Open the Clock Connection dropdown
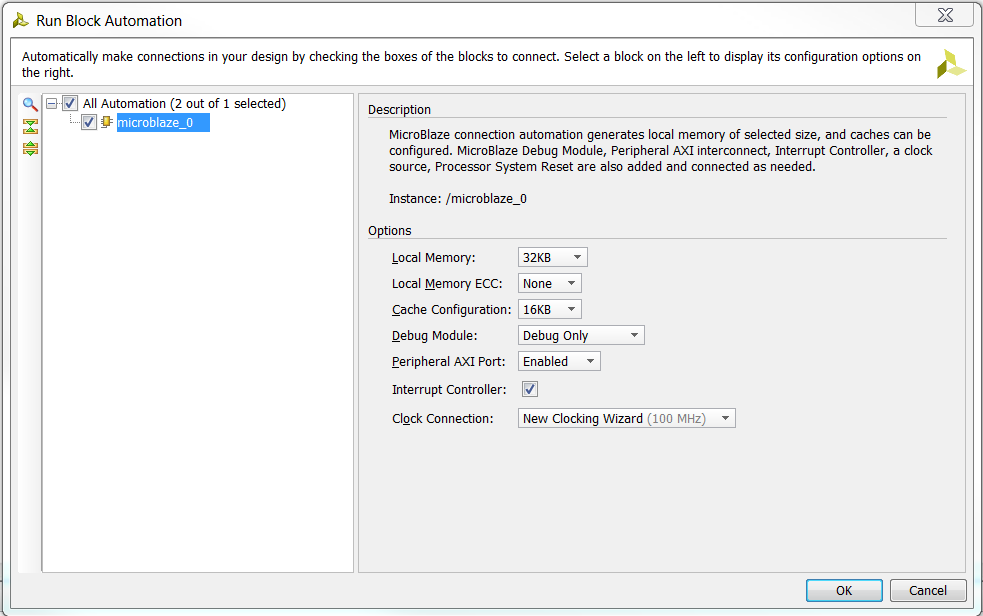The image size is (983, 616). (x=626, y=419)
